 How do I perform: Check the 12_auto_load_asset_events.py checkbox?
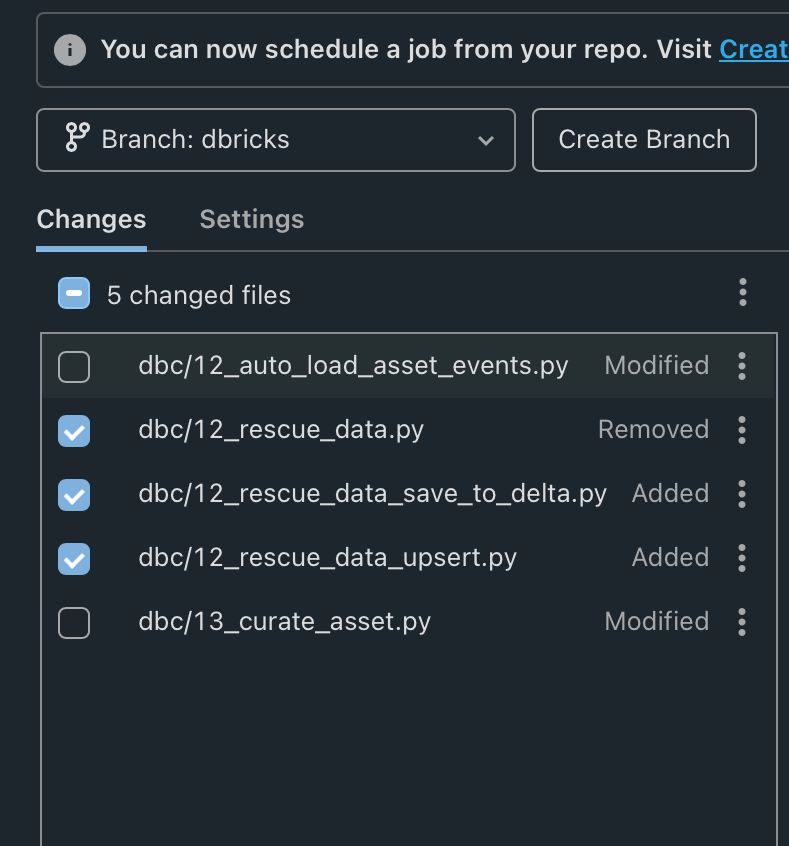[x=74, y=367]
